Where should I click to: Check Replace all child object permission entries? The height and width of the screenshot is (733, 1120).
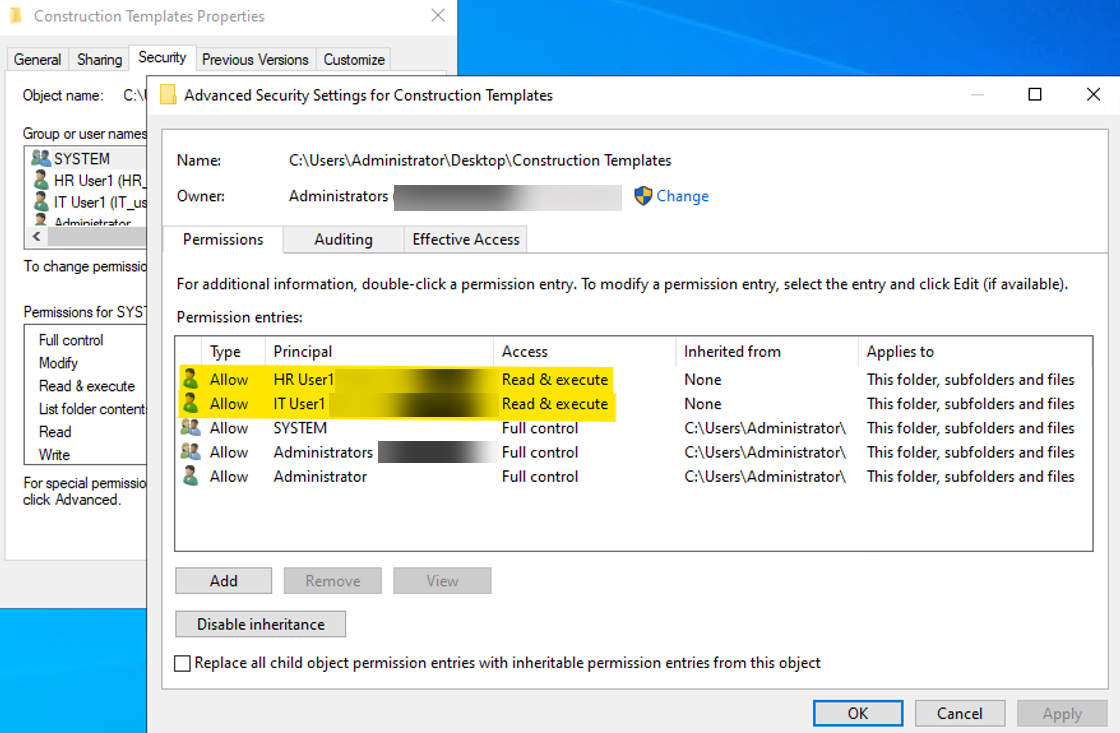182,663
